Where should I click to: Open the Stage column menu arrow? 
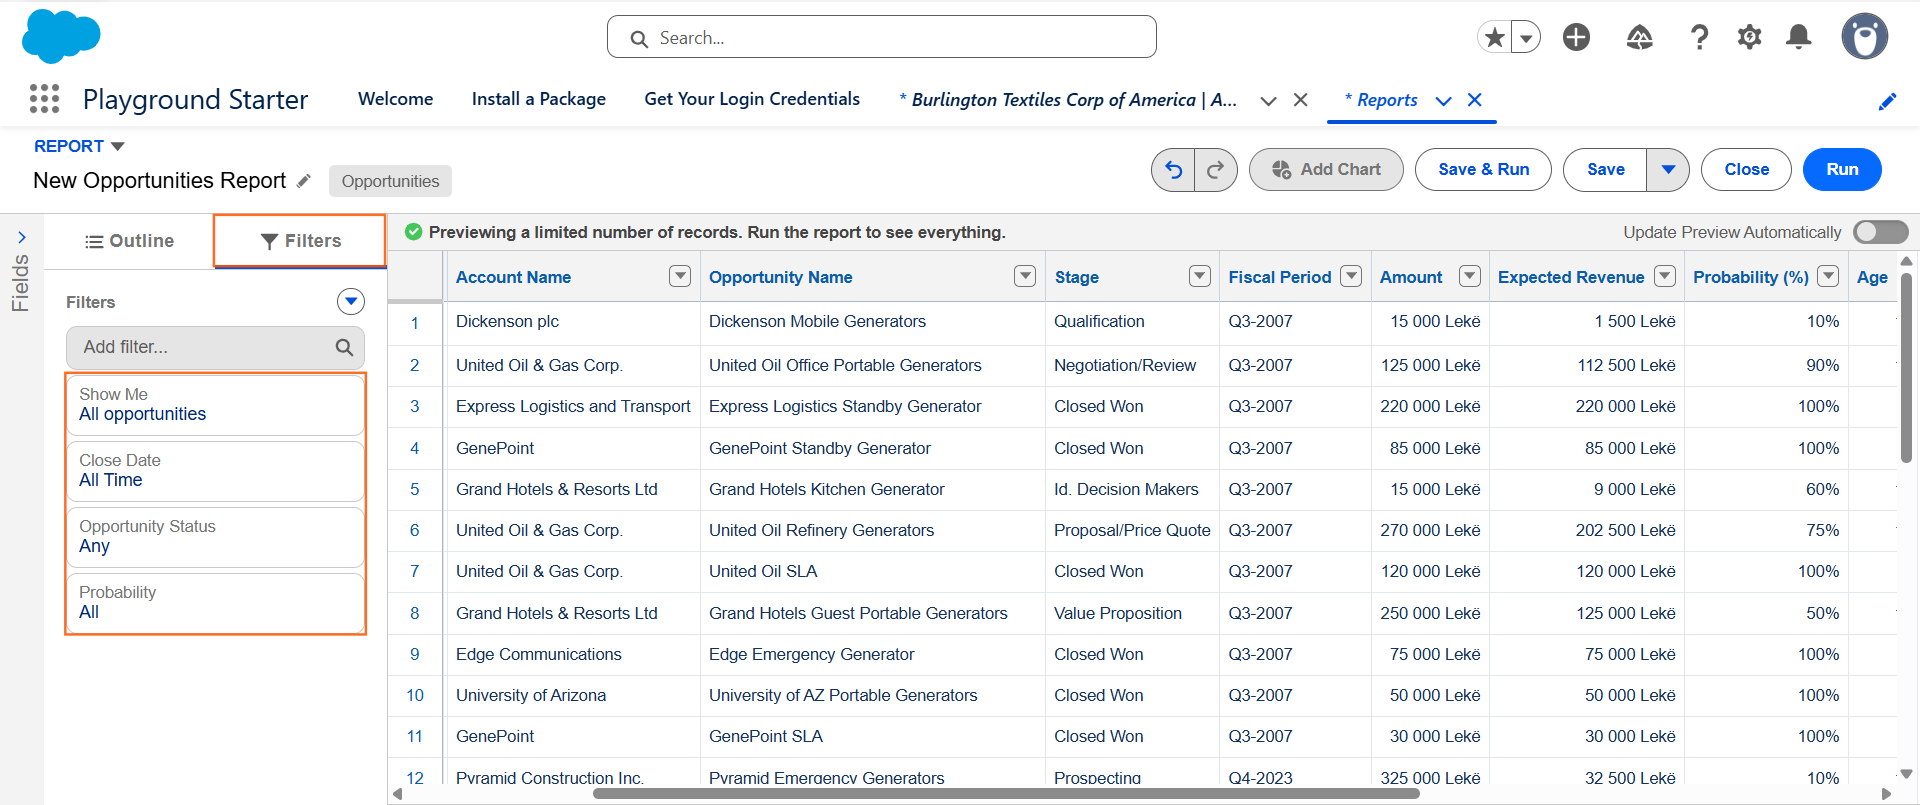pyautogui.click(x=1200, y=276)
